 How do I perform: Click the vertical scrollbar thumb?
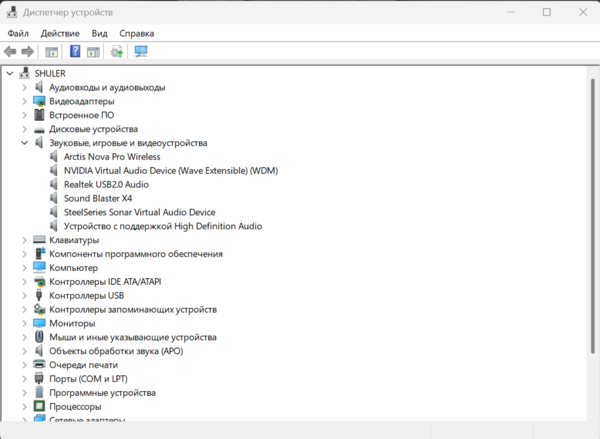(593, 215)
